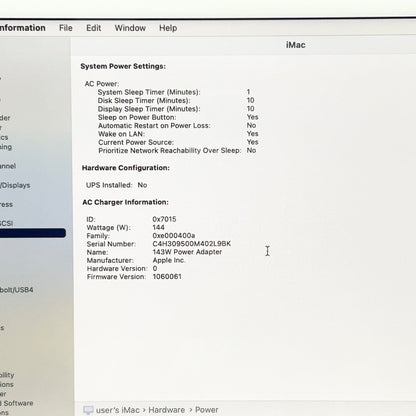Click the "iMac" window title

click(296, 45)
